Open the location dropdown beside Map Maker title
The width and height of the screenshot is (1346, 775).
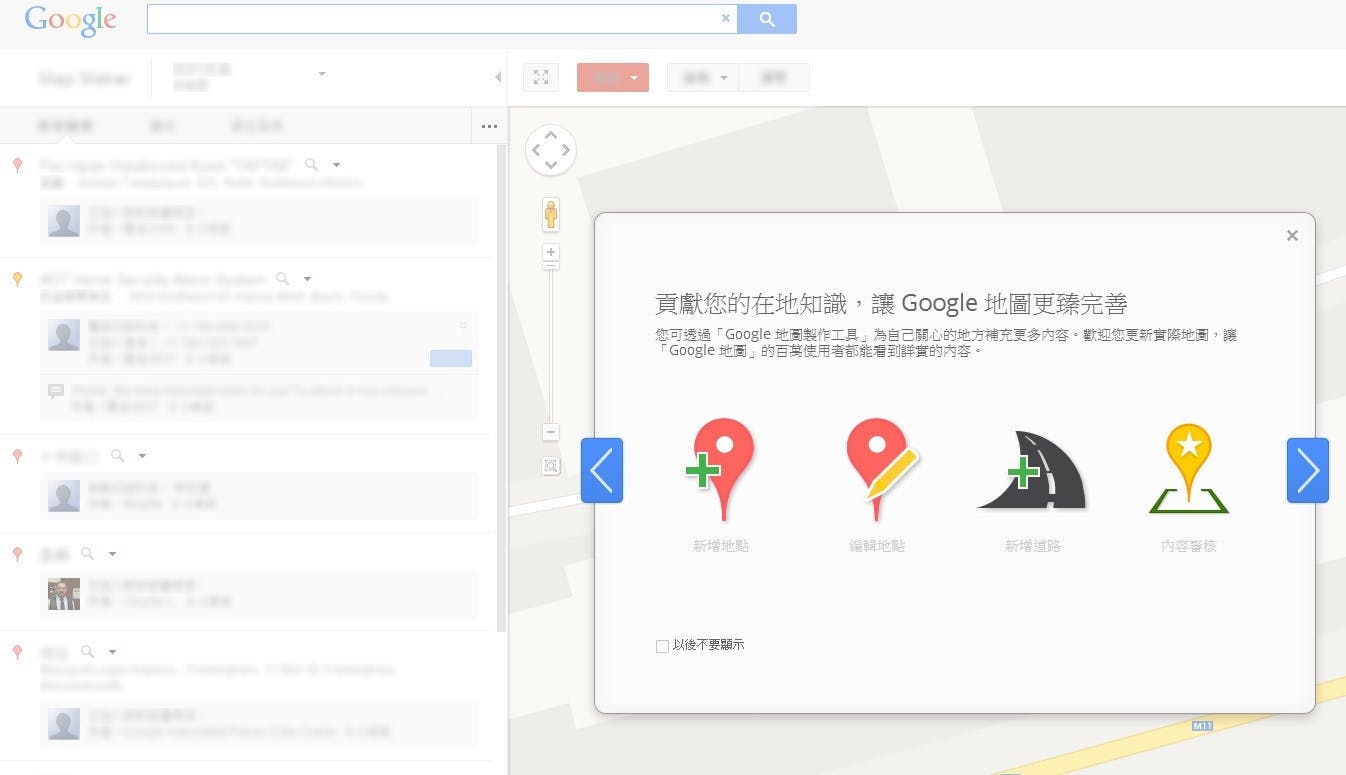322,74
